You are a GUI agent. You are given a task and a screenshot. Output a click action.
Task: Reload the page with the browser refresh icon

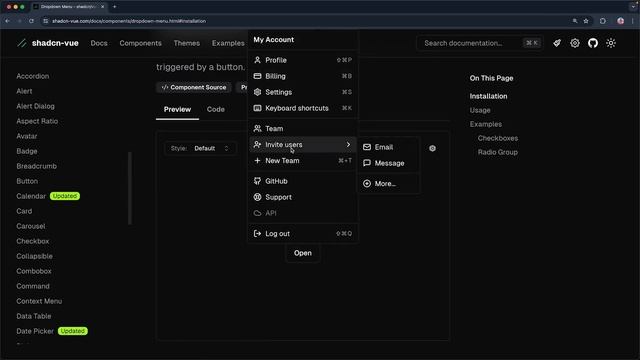coord(31,21)
